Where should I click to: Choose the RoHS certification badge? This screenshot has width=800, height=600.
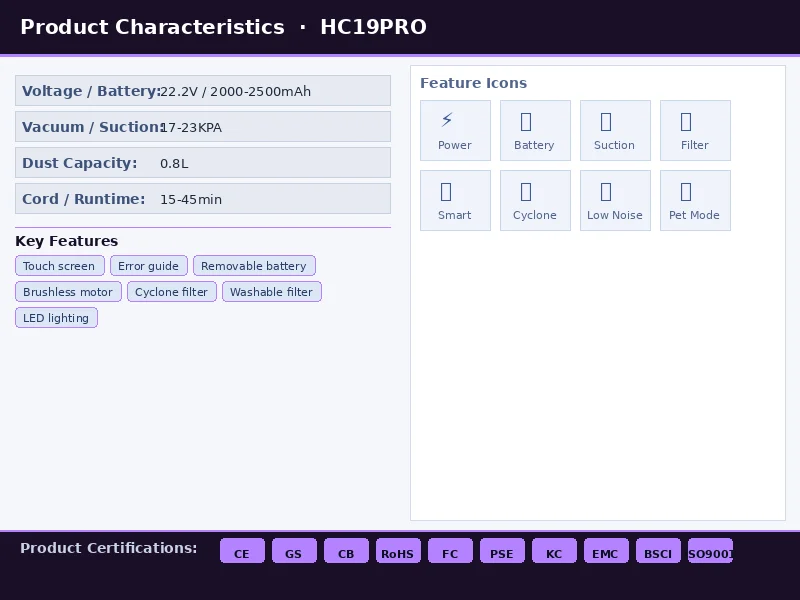(x=398, y=551)
